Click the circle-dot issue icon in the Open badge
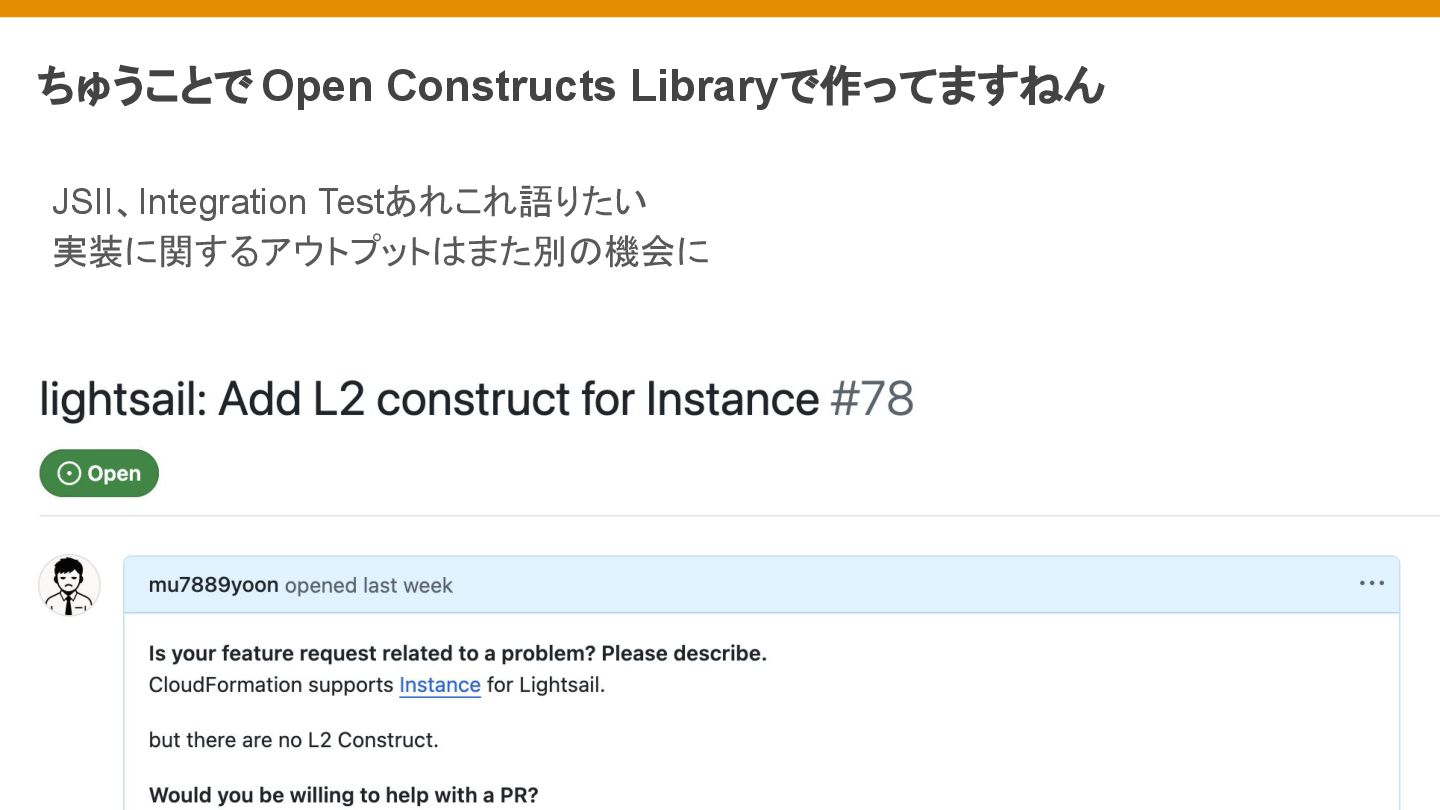 [x=69, y=473]
